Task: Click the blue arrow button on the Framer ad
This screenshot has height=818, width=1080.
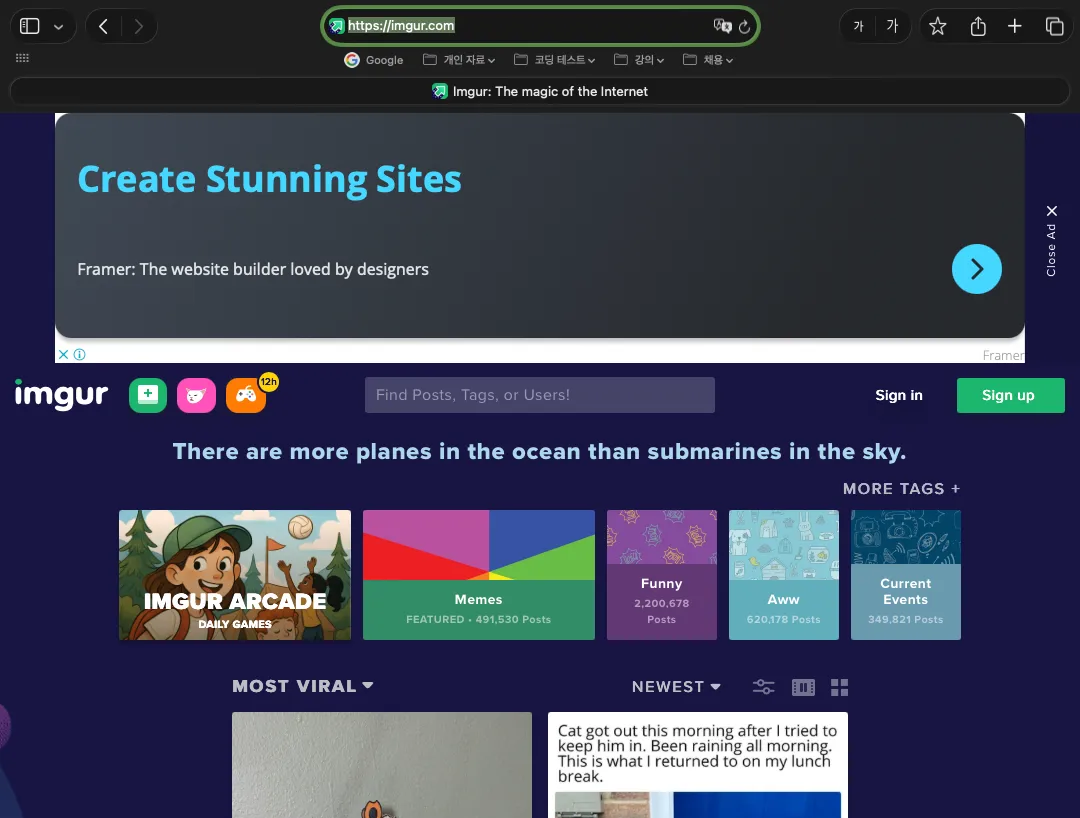Action: coord(977,269)
